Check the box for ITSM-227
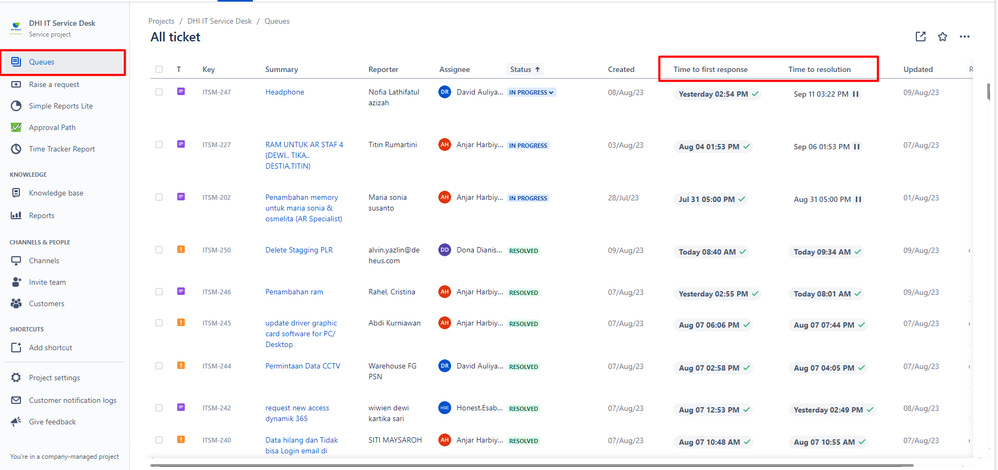The width and height of the screenshot is (998, 470). pos(159,145)
